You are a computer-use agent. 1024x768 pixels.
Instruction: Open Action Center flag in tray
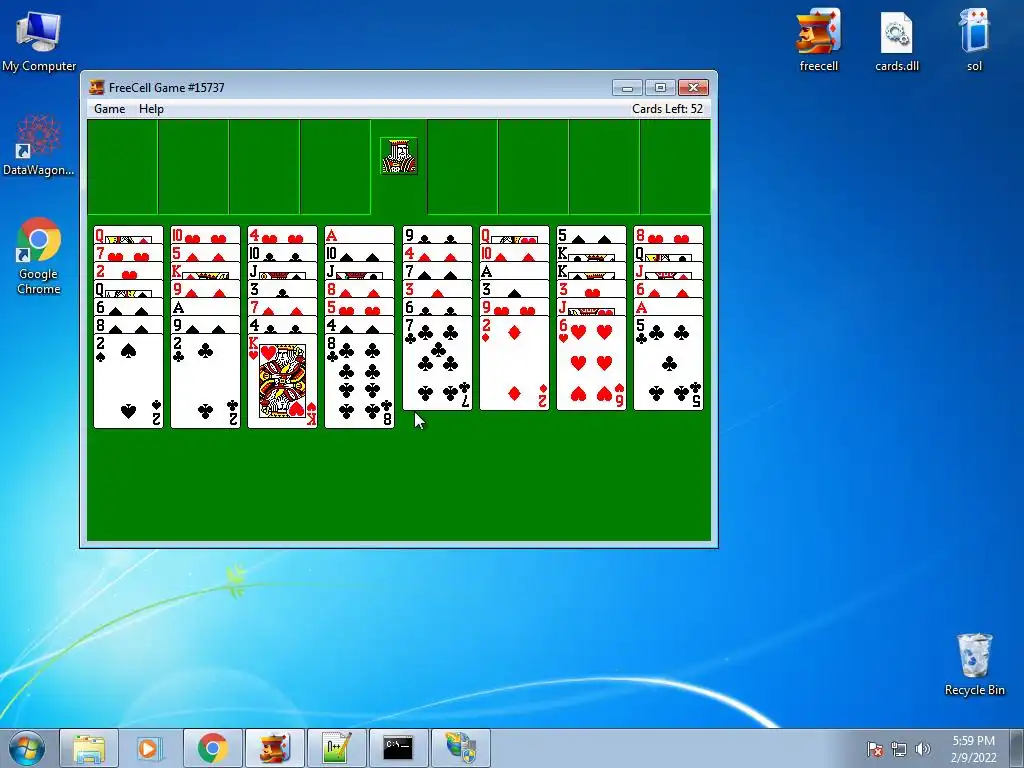click(875, 749)
